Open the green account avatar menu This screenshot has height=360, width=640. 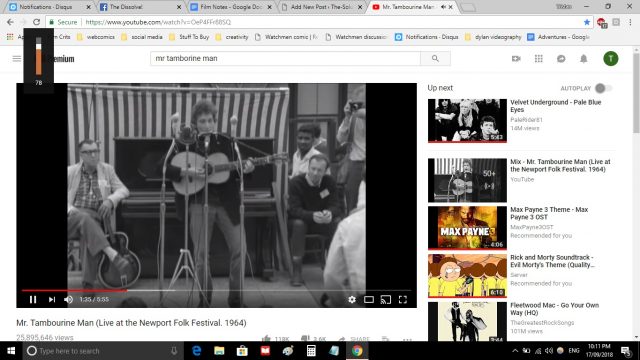pos(611,59)
